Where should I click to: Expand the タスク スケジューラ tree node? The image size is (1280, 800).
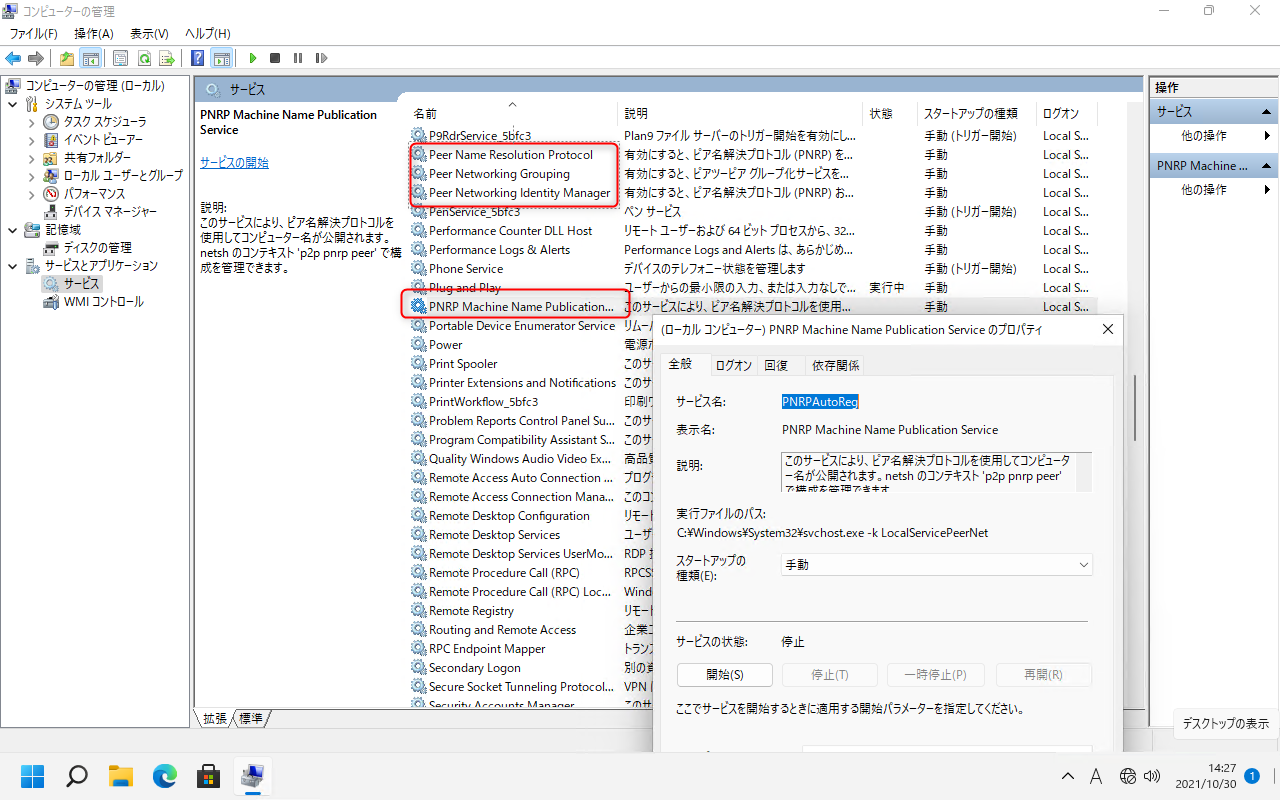31,121
